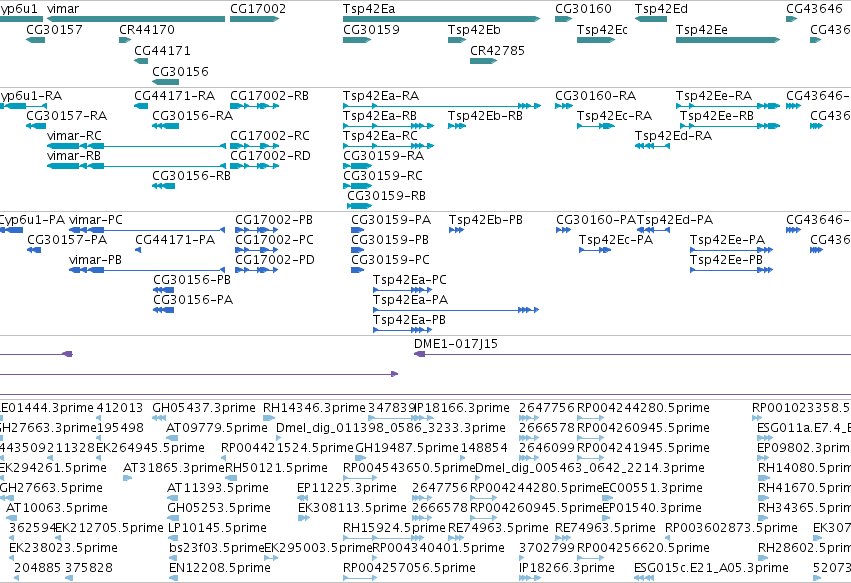Image resolution: width=851 pixels, height=583 pixels.
Task: Select the Tsp42Ec gene label
Action: click(602, 29)
